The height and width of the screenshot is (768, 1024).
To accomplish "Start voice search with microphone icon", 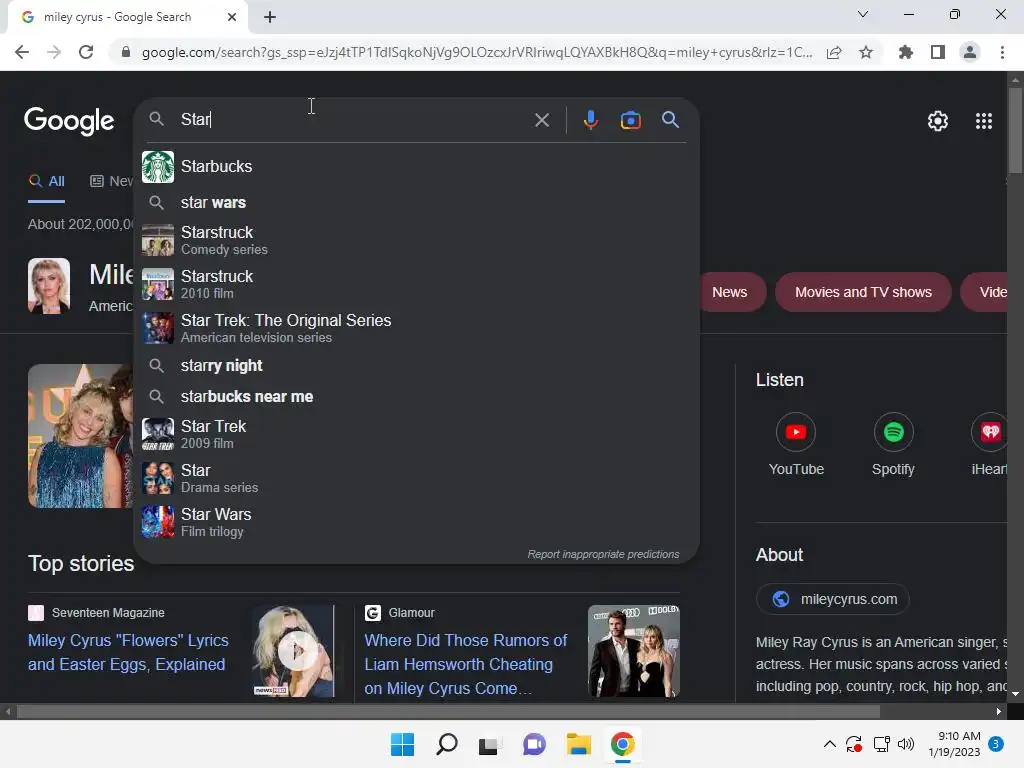I will coord(590,120).
